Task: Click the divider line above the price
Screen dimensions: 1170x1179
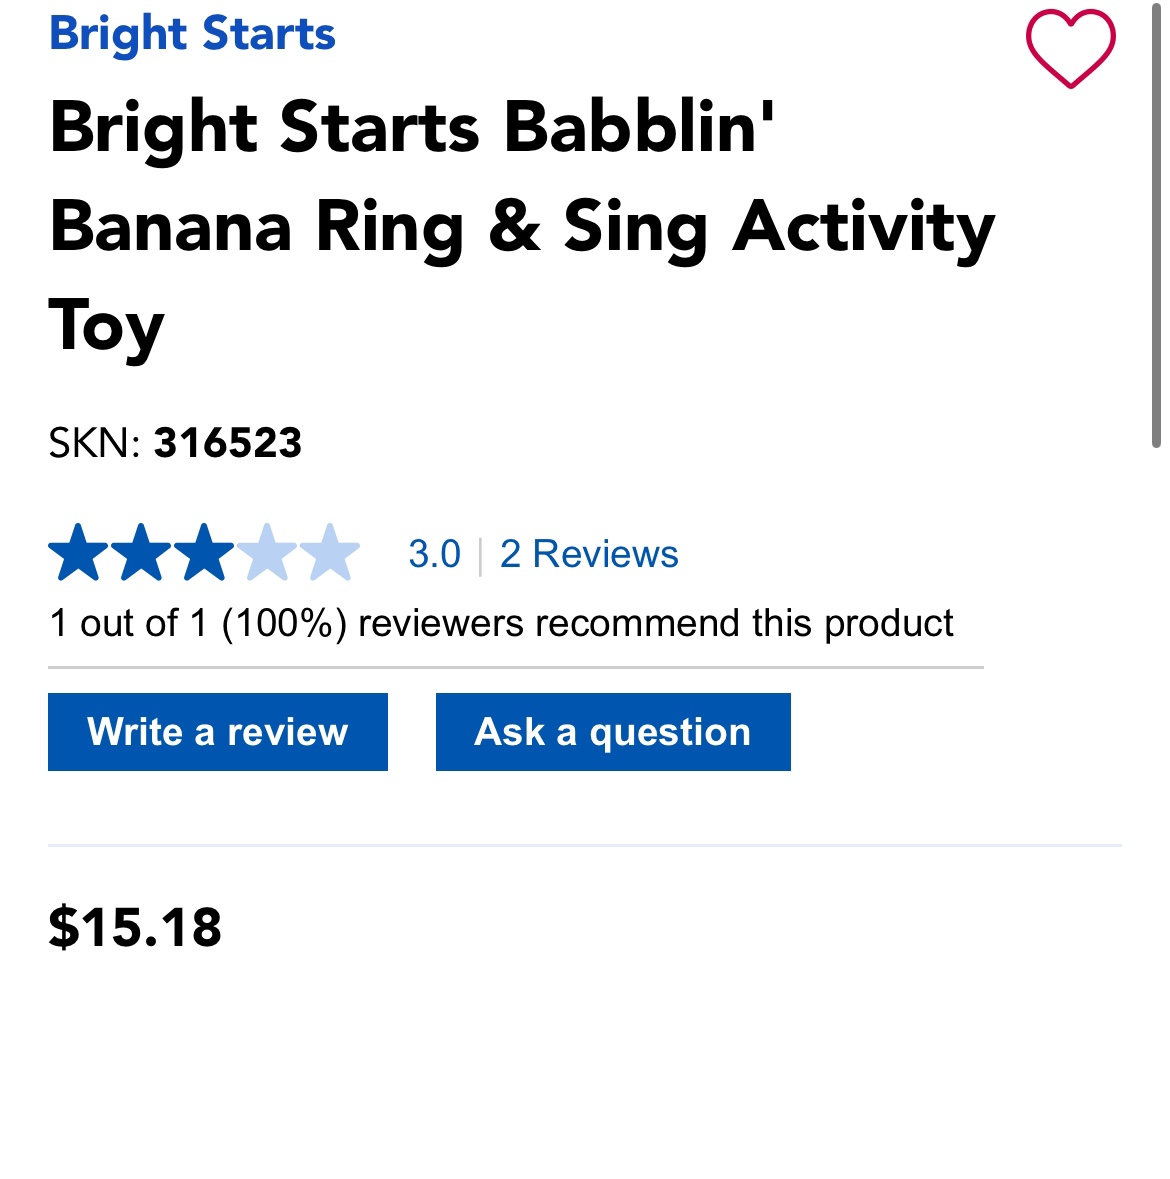Action: 584,845
